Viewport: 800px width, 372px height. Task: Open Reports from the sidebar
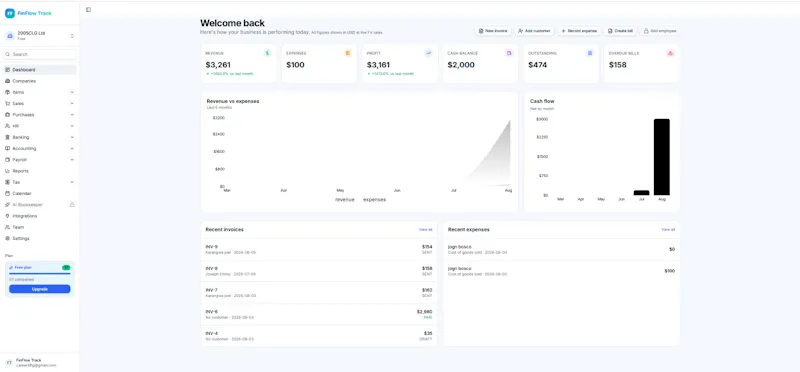(x=40, y=171)
